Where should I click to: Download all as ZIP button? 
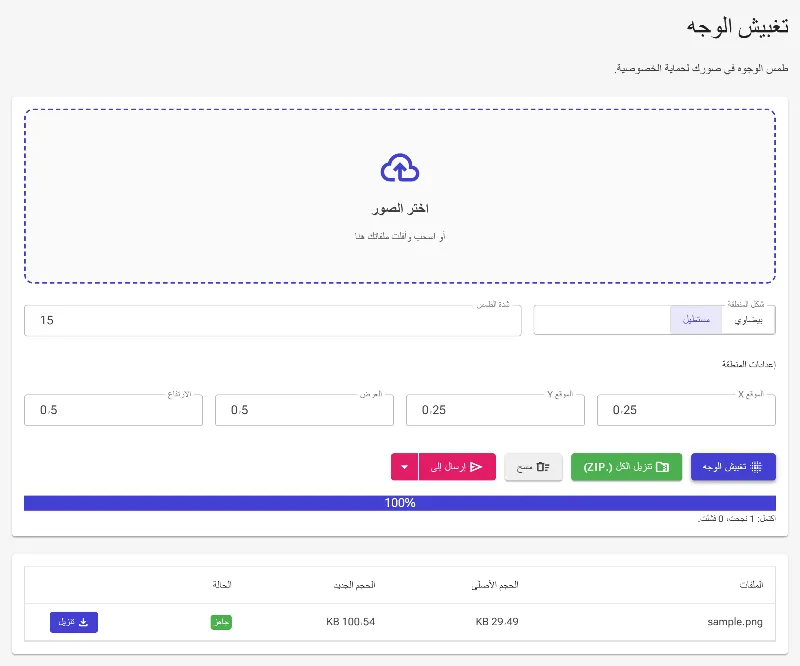(626, 467)
